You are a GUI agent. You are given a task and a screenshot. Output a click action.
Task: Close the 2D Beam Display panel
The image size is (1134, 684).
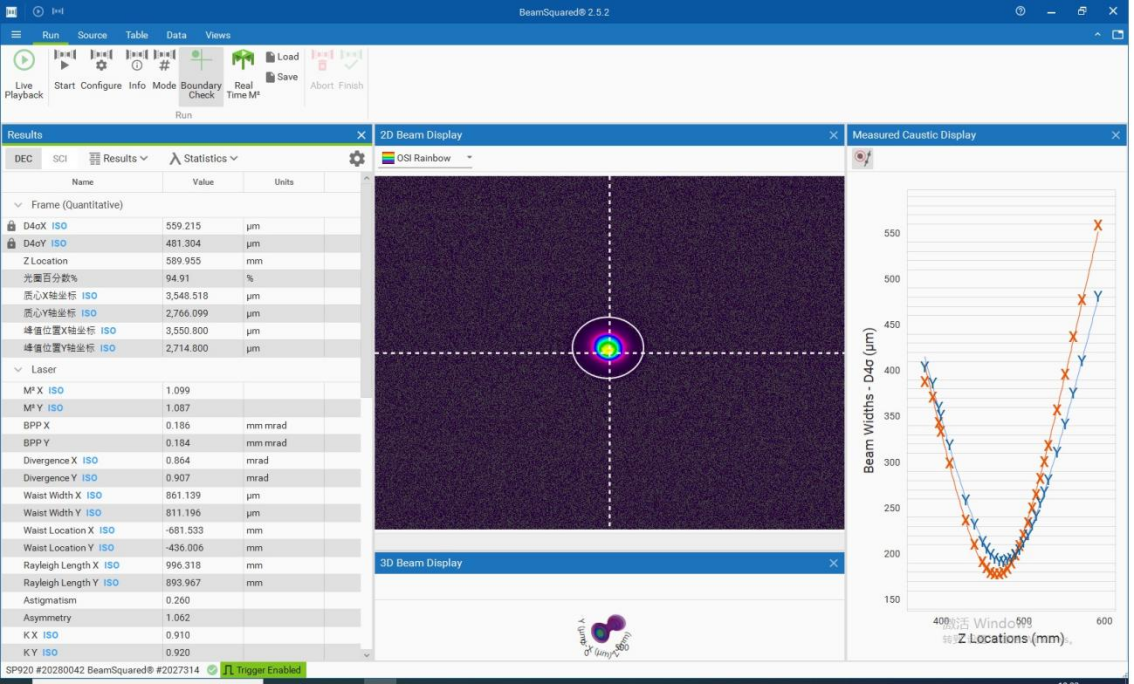click(833, 135)
